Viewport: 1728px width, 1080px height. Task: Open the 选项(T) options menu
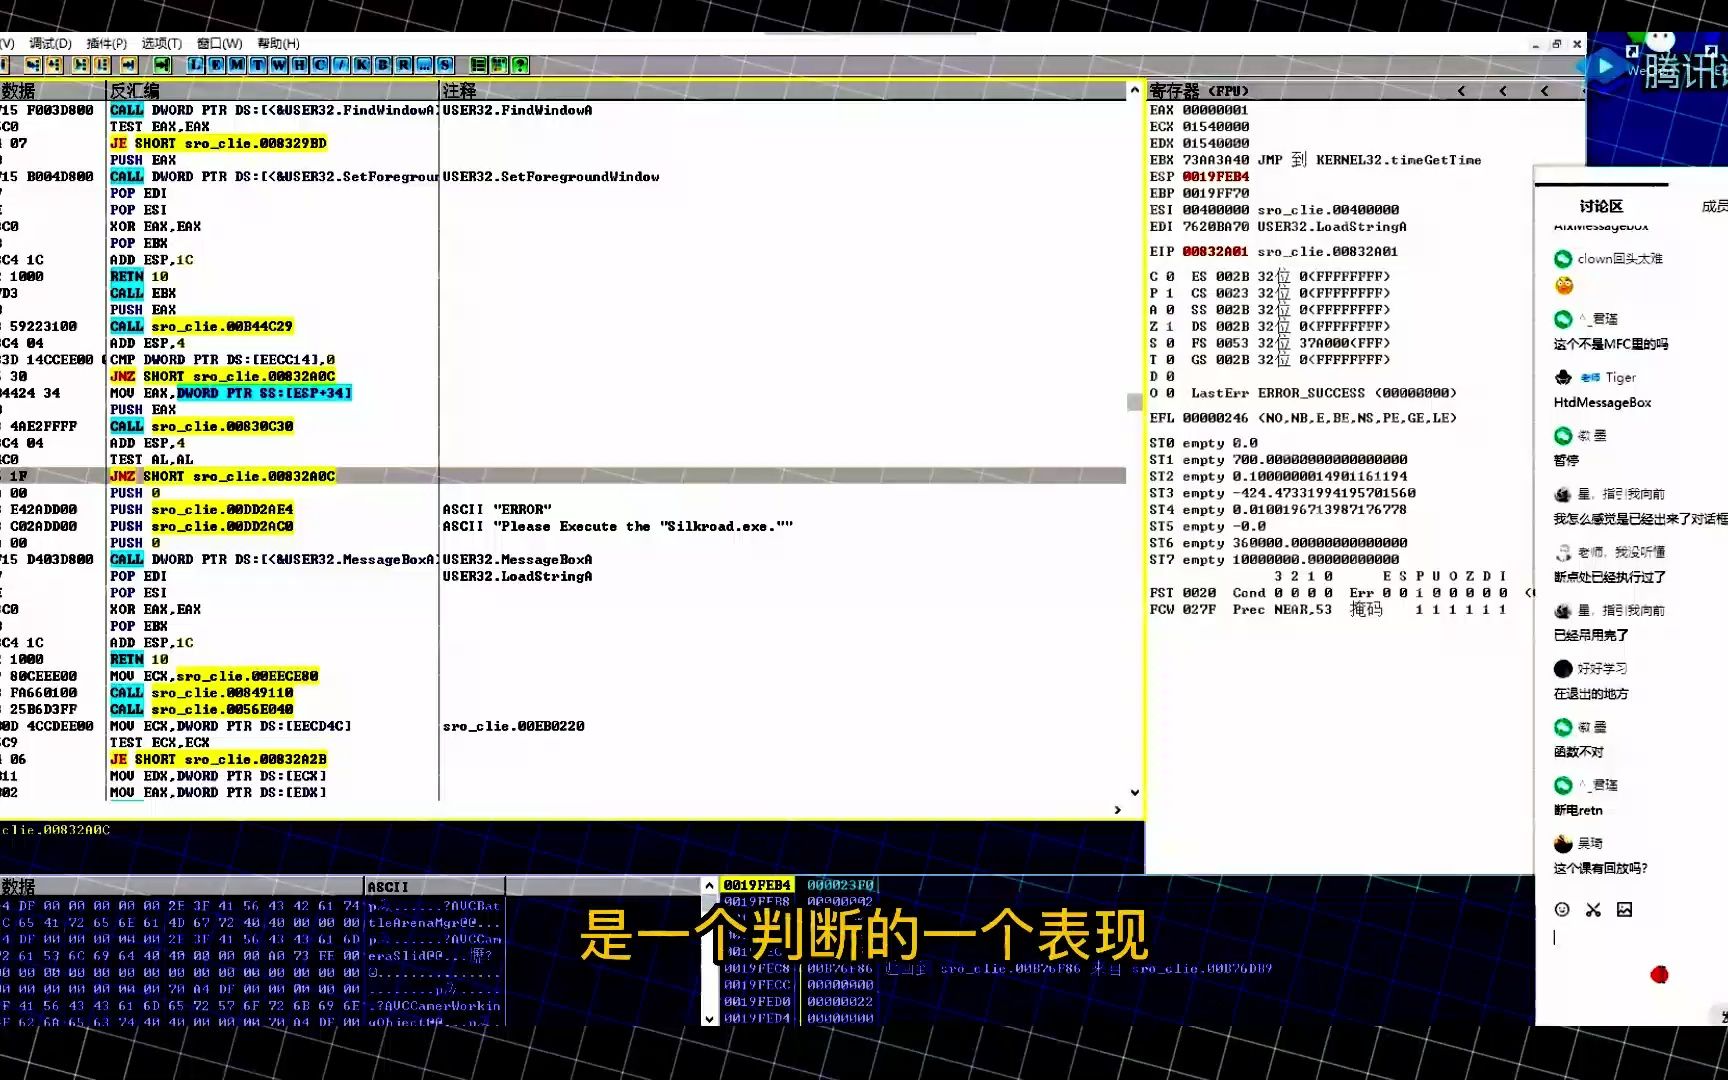click(x=161, y=43)
